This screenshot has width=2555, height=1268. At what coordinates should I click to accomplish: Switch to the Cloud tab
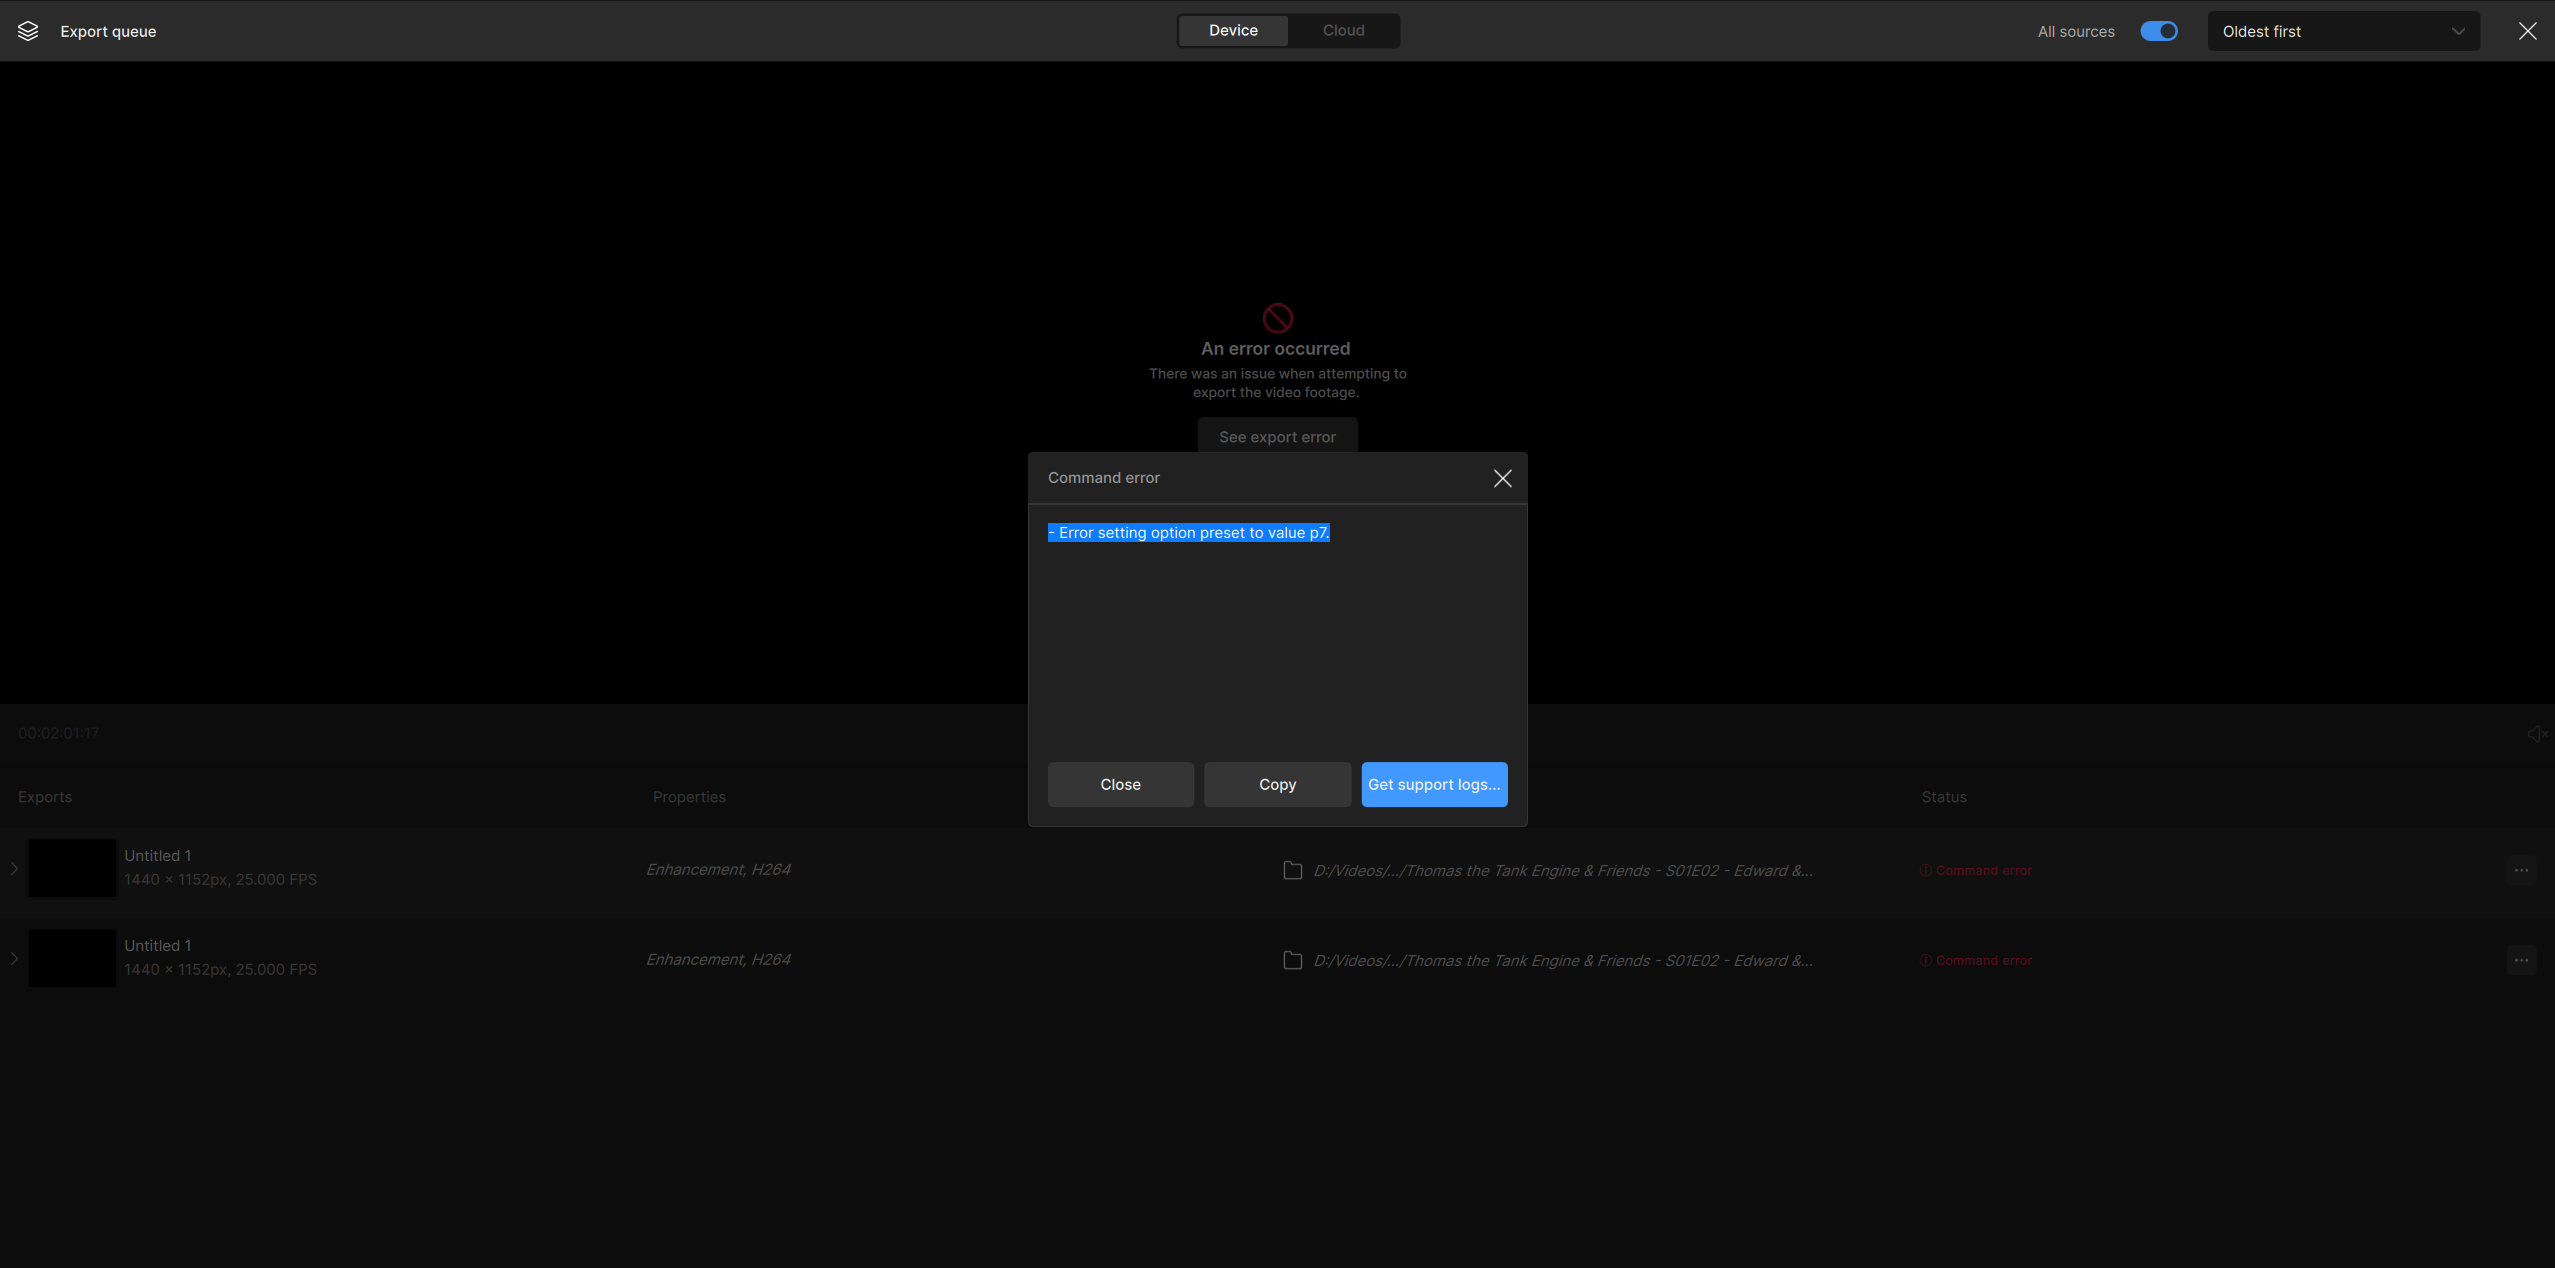pyautogui.click(x=1343, y=31)
